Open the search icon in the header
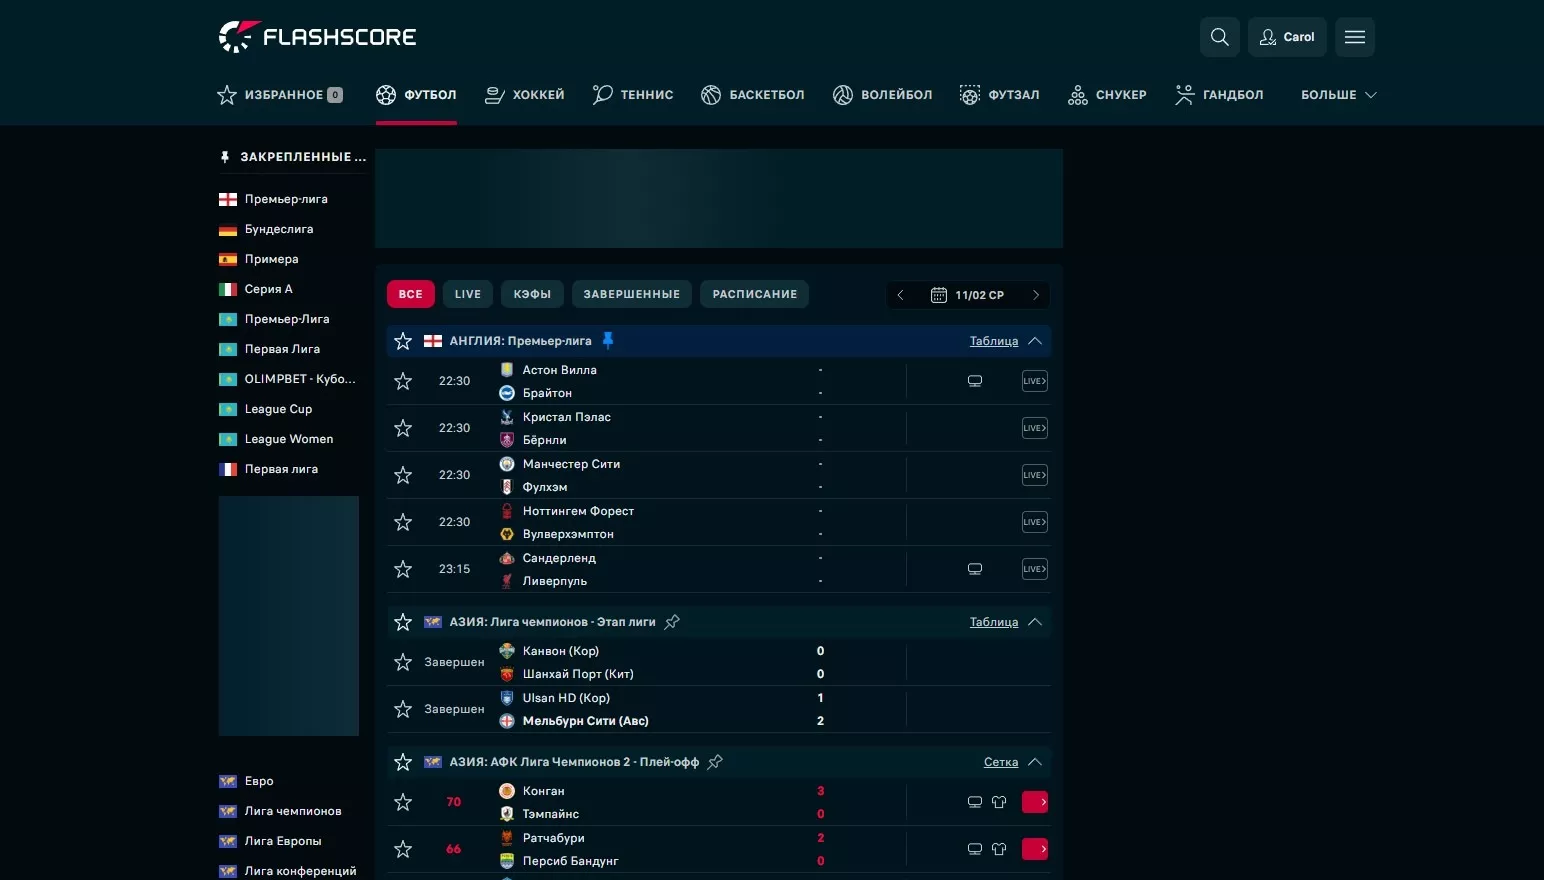This screenshot has width=1544, height=880. click(1220, 37)
